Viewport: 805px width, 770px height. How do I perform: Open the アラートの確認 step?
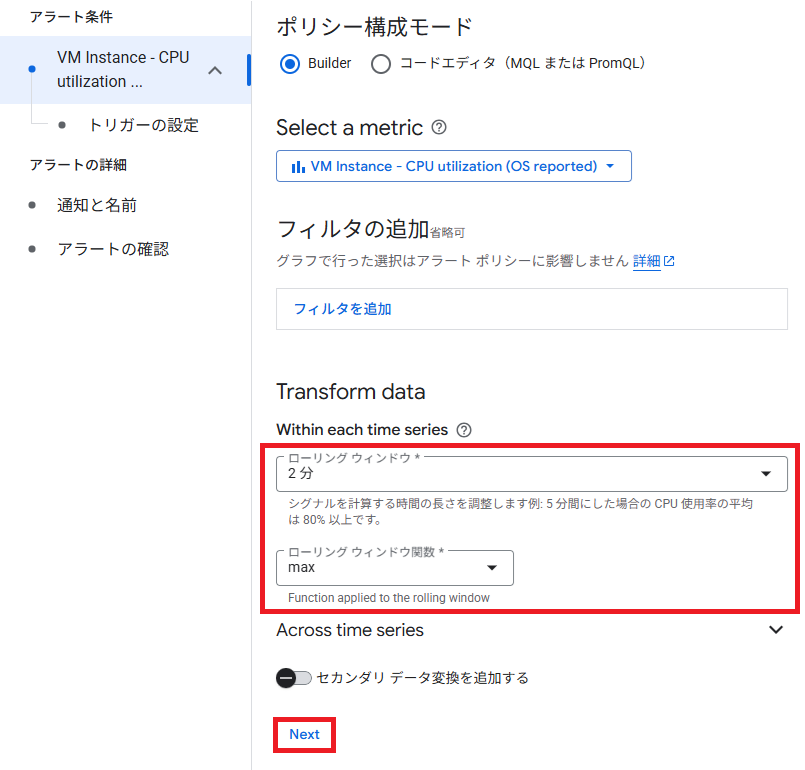tap(113, 249)
